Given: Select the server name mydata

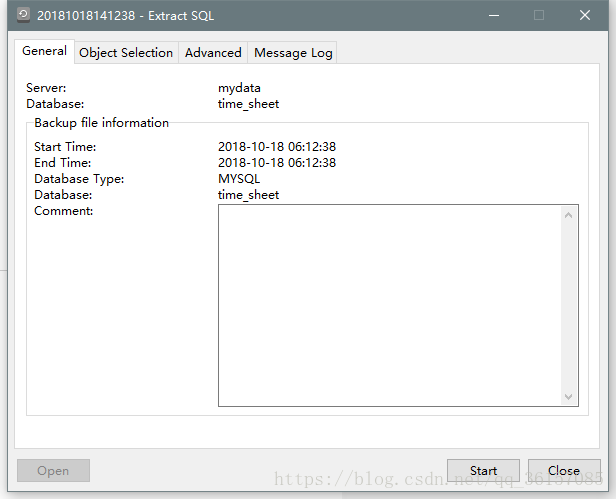Looking at the screenshot, I should pyautogui.click(x=239, y=88).
